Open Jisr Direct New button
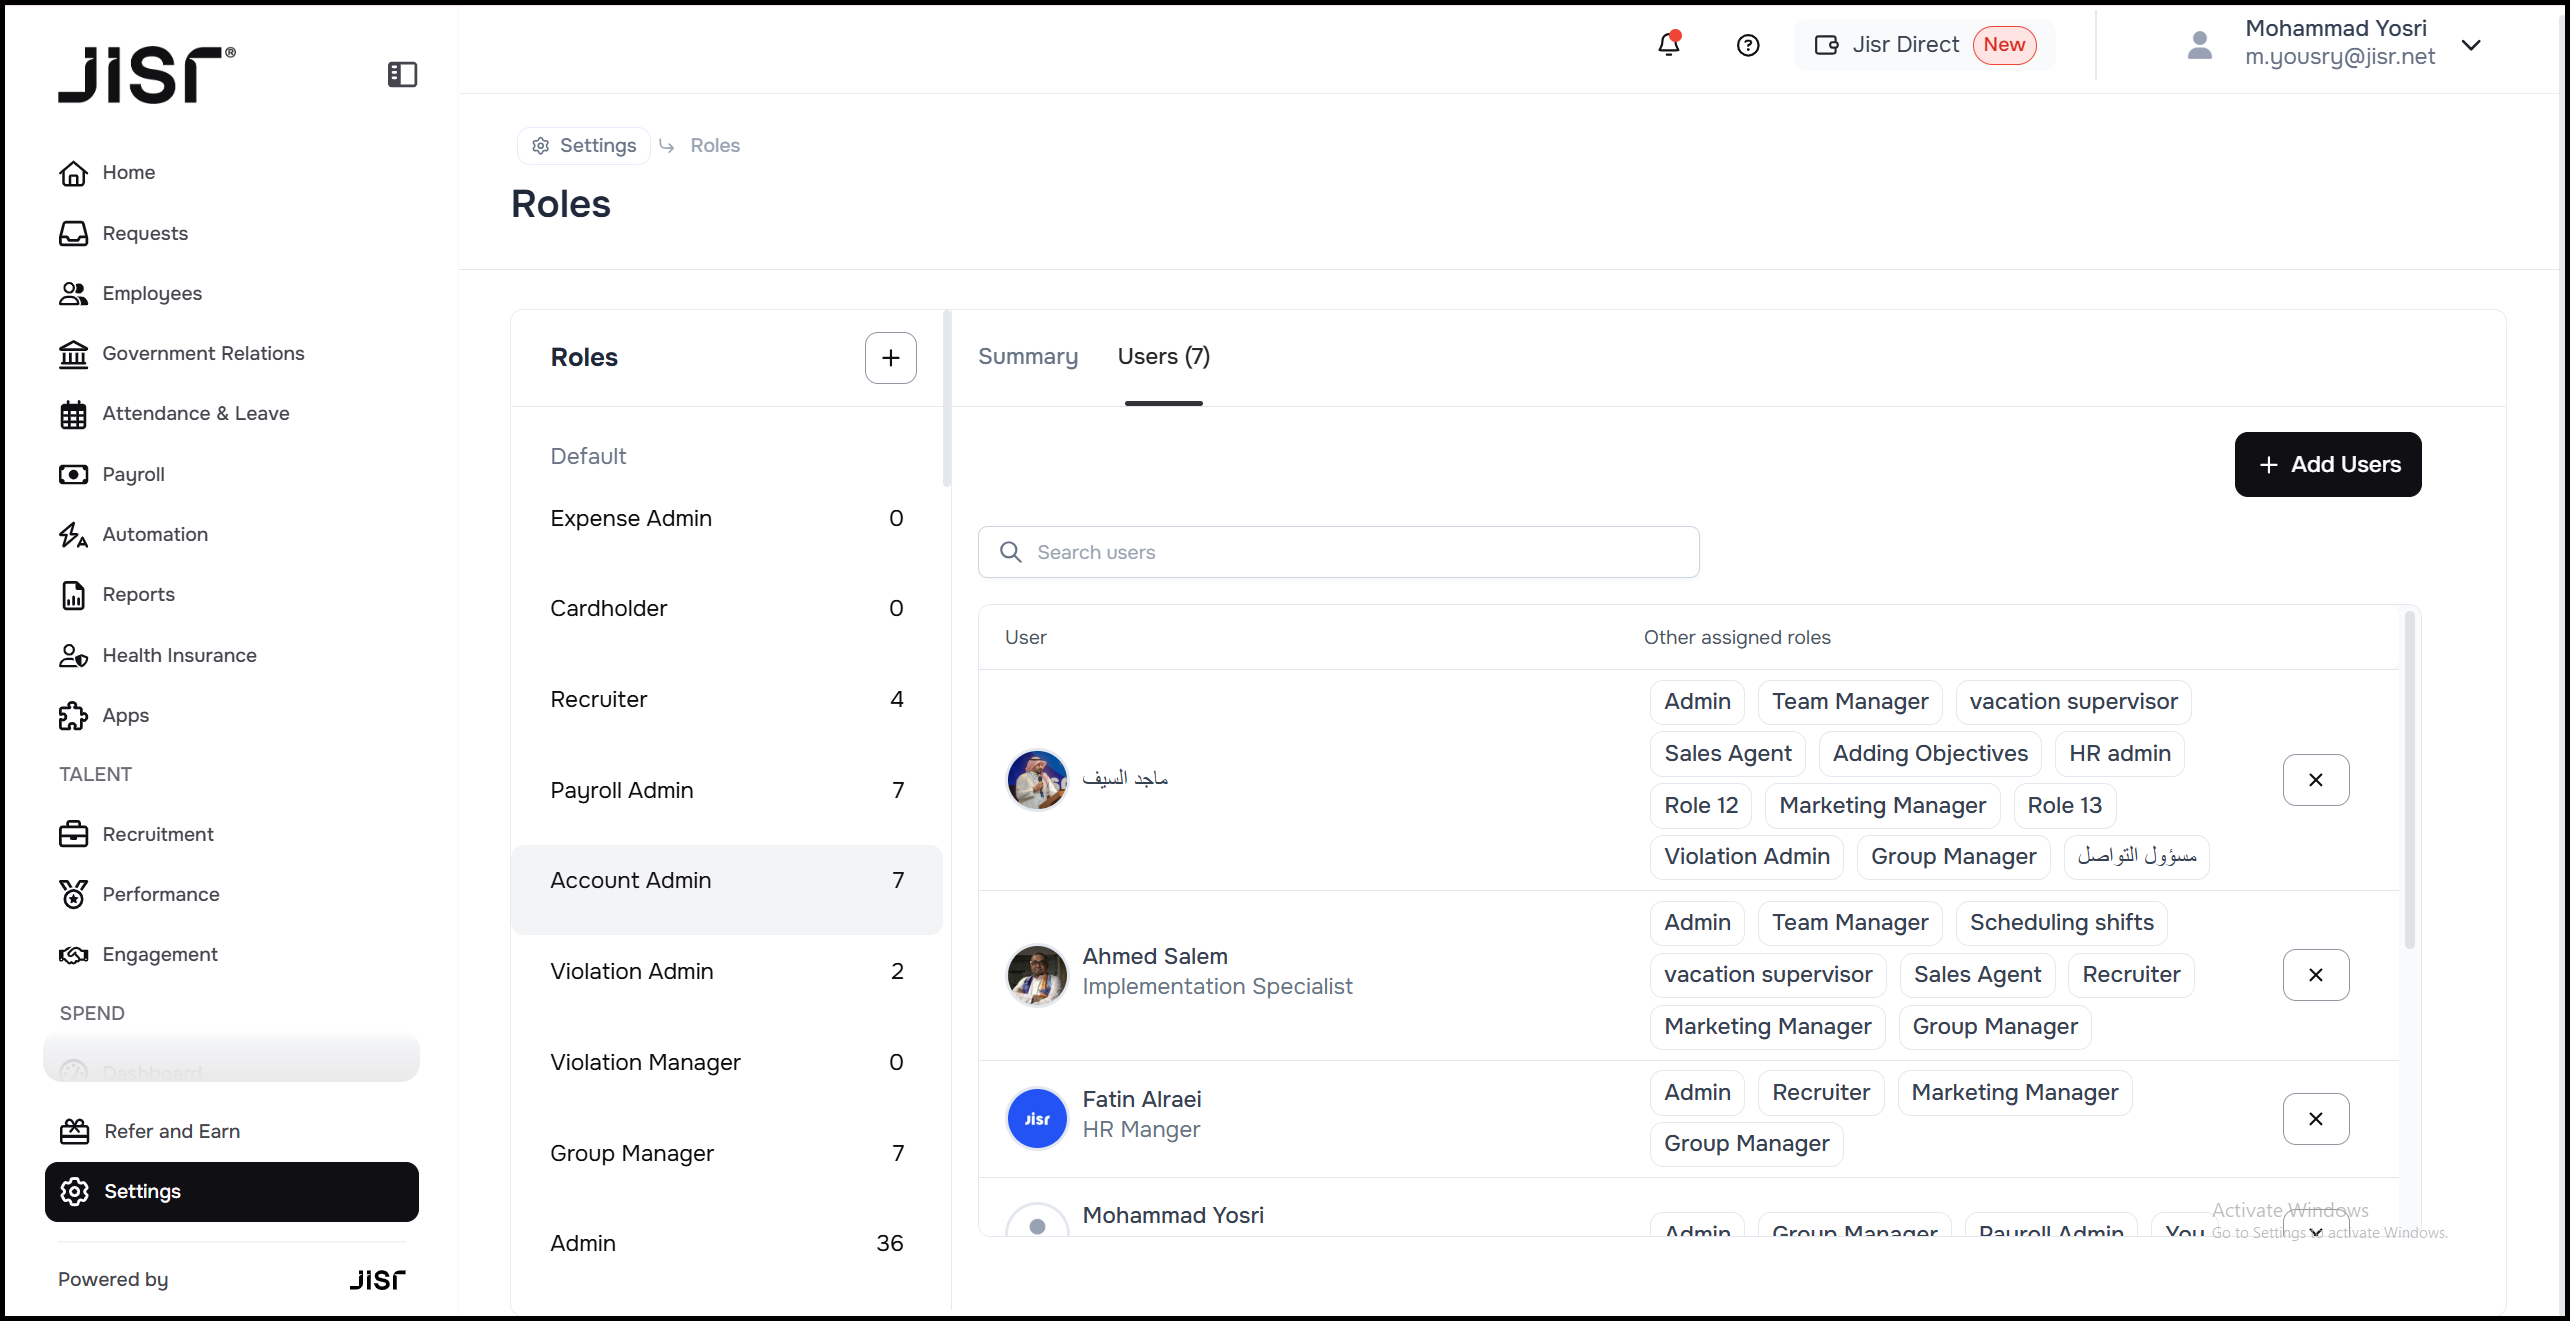 [1924, 45]
